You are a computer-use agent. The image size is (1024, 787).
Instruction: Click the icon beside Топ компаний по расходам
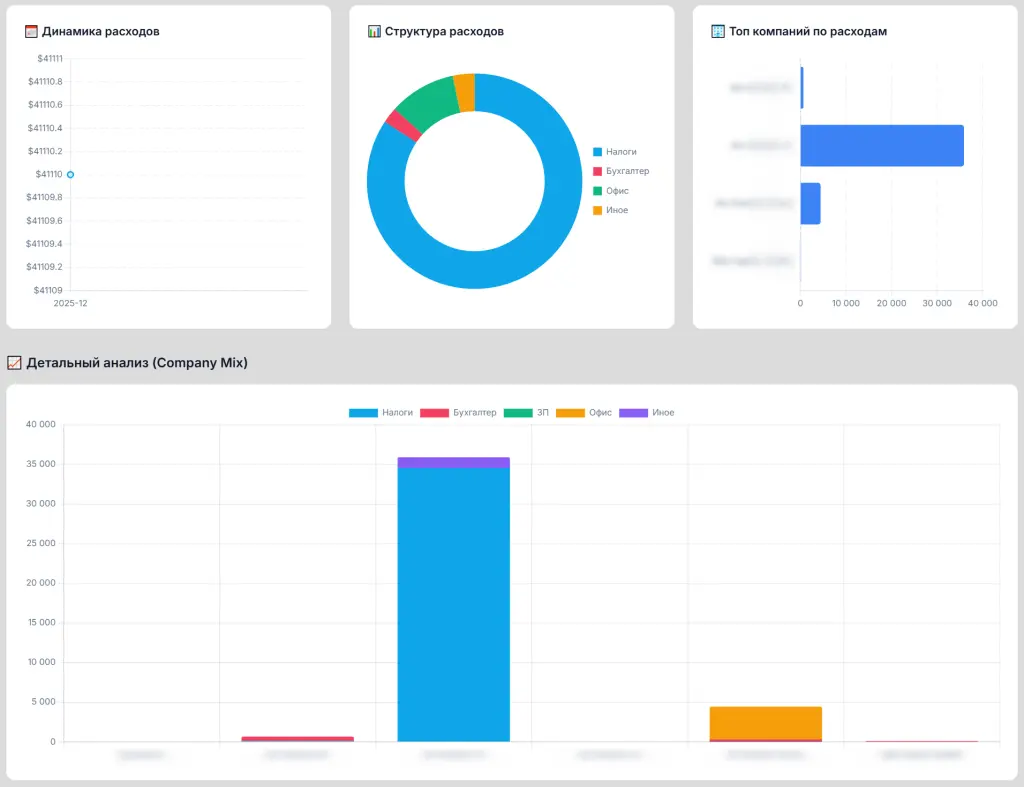click(x=718, y=32)
